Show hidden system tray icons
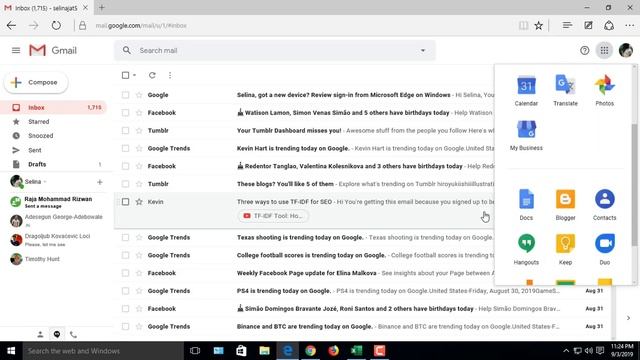Image resolution: width=640 pixels, height=360 pixels. (x=566, y=351)
